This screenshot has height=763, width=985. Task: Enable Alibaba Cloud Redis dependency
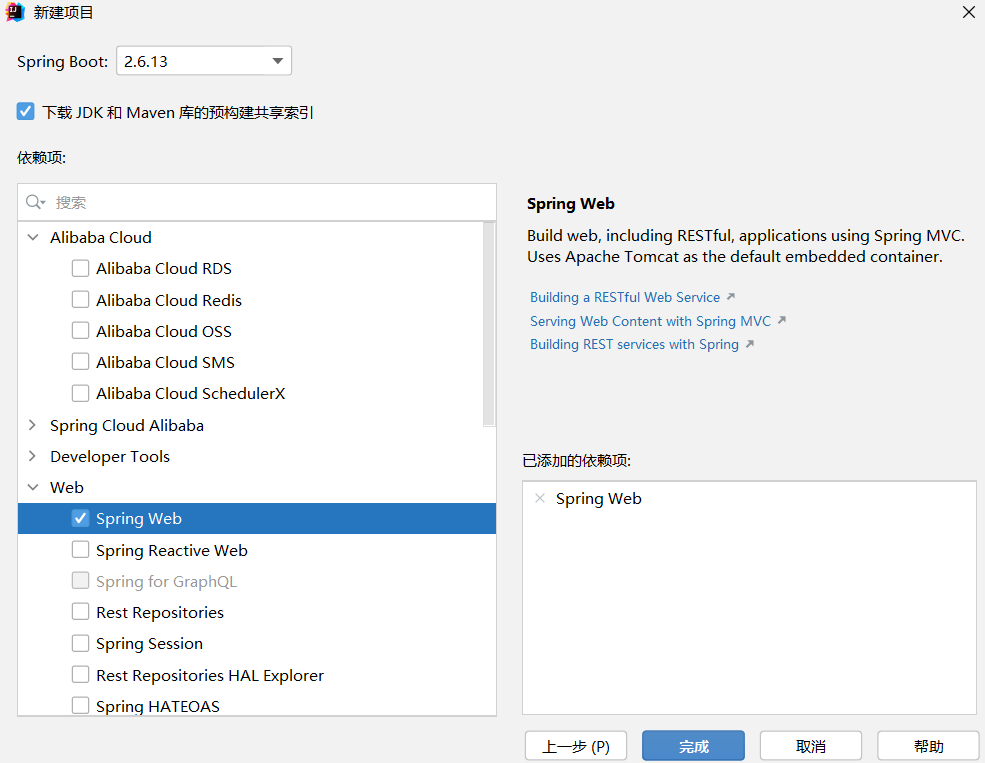coord(80,300)
